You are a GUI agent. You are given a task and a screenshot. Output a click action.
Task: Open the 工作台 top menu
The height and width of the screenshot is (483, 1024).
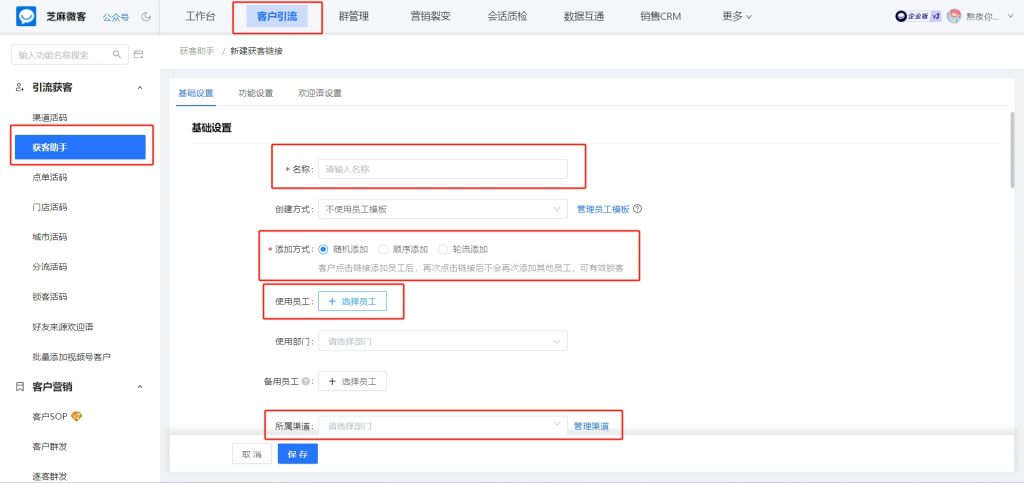click(200, 17)
